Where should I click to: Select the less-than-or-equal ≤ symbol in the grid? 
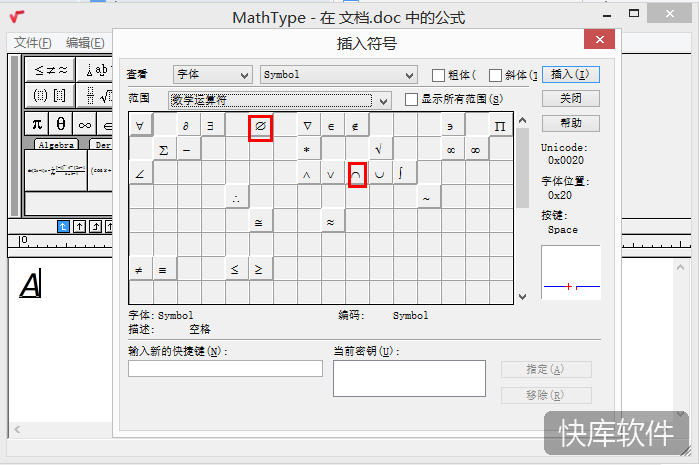(237, 268)
